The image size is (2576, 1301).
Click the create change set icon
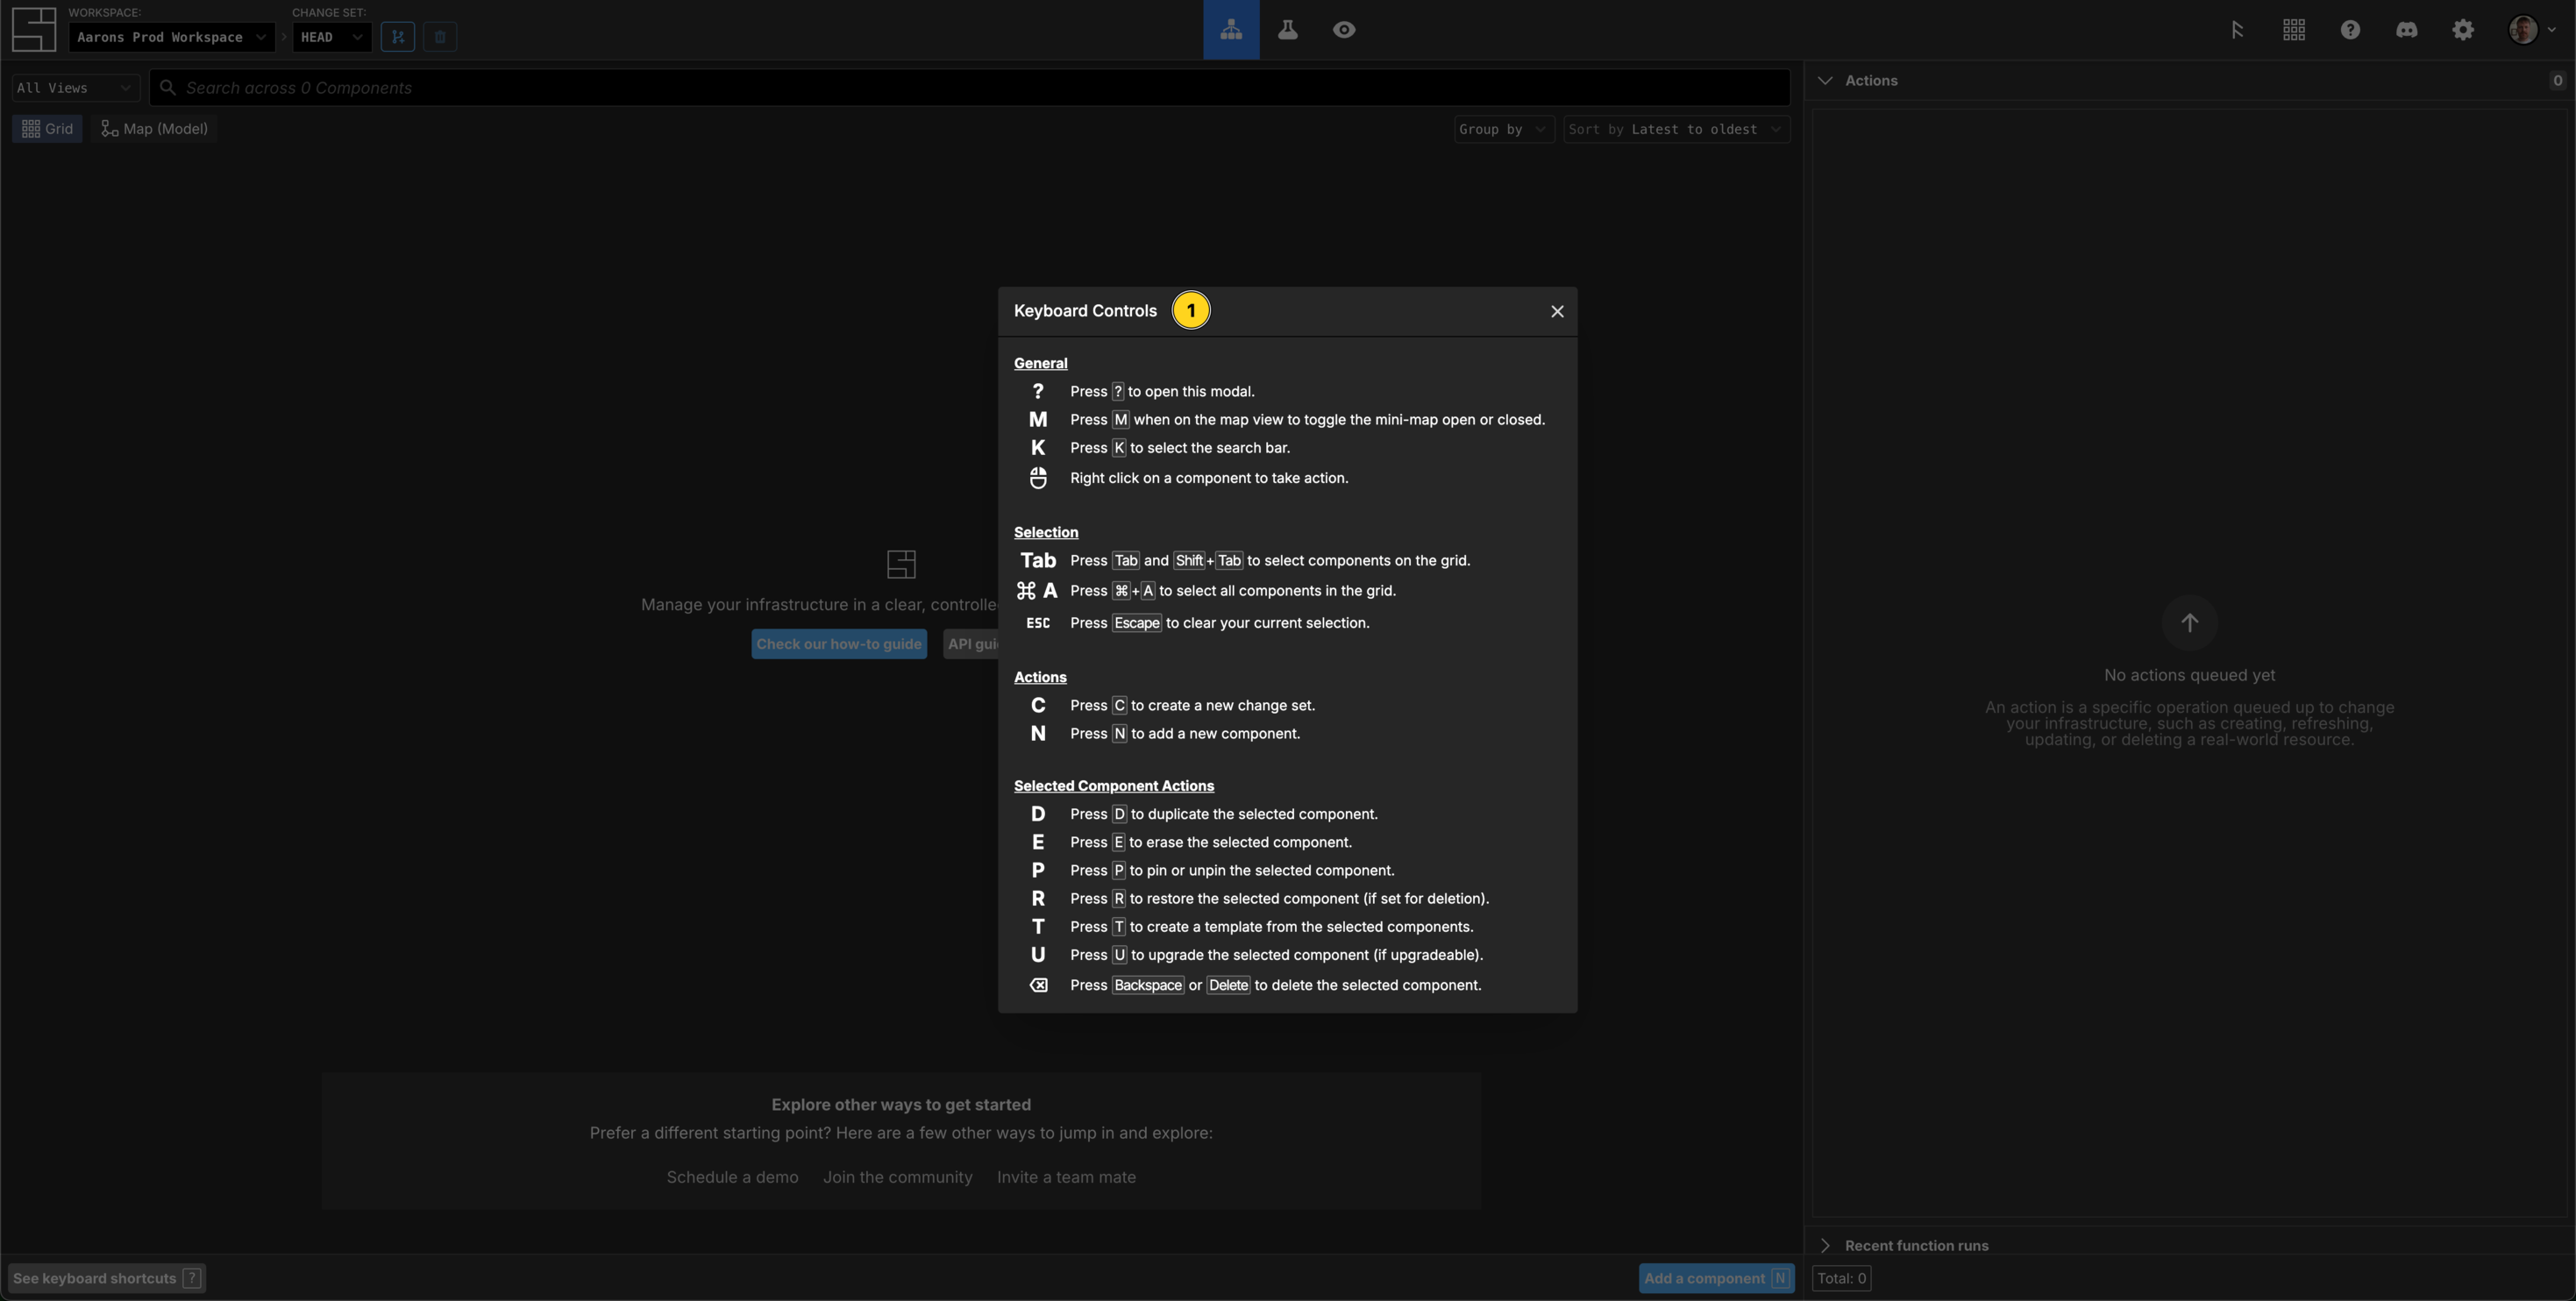pyautogui.click(x=397, y=37)
